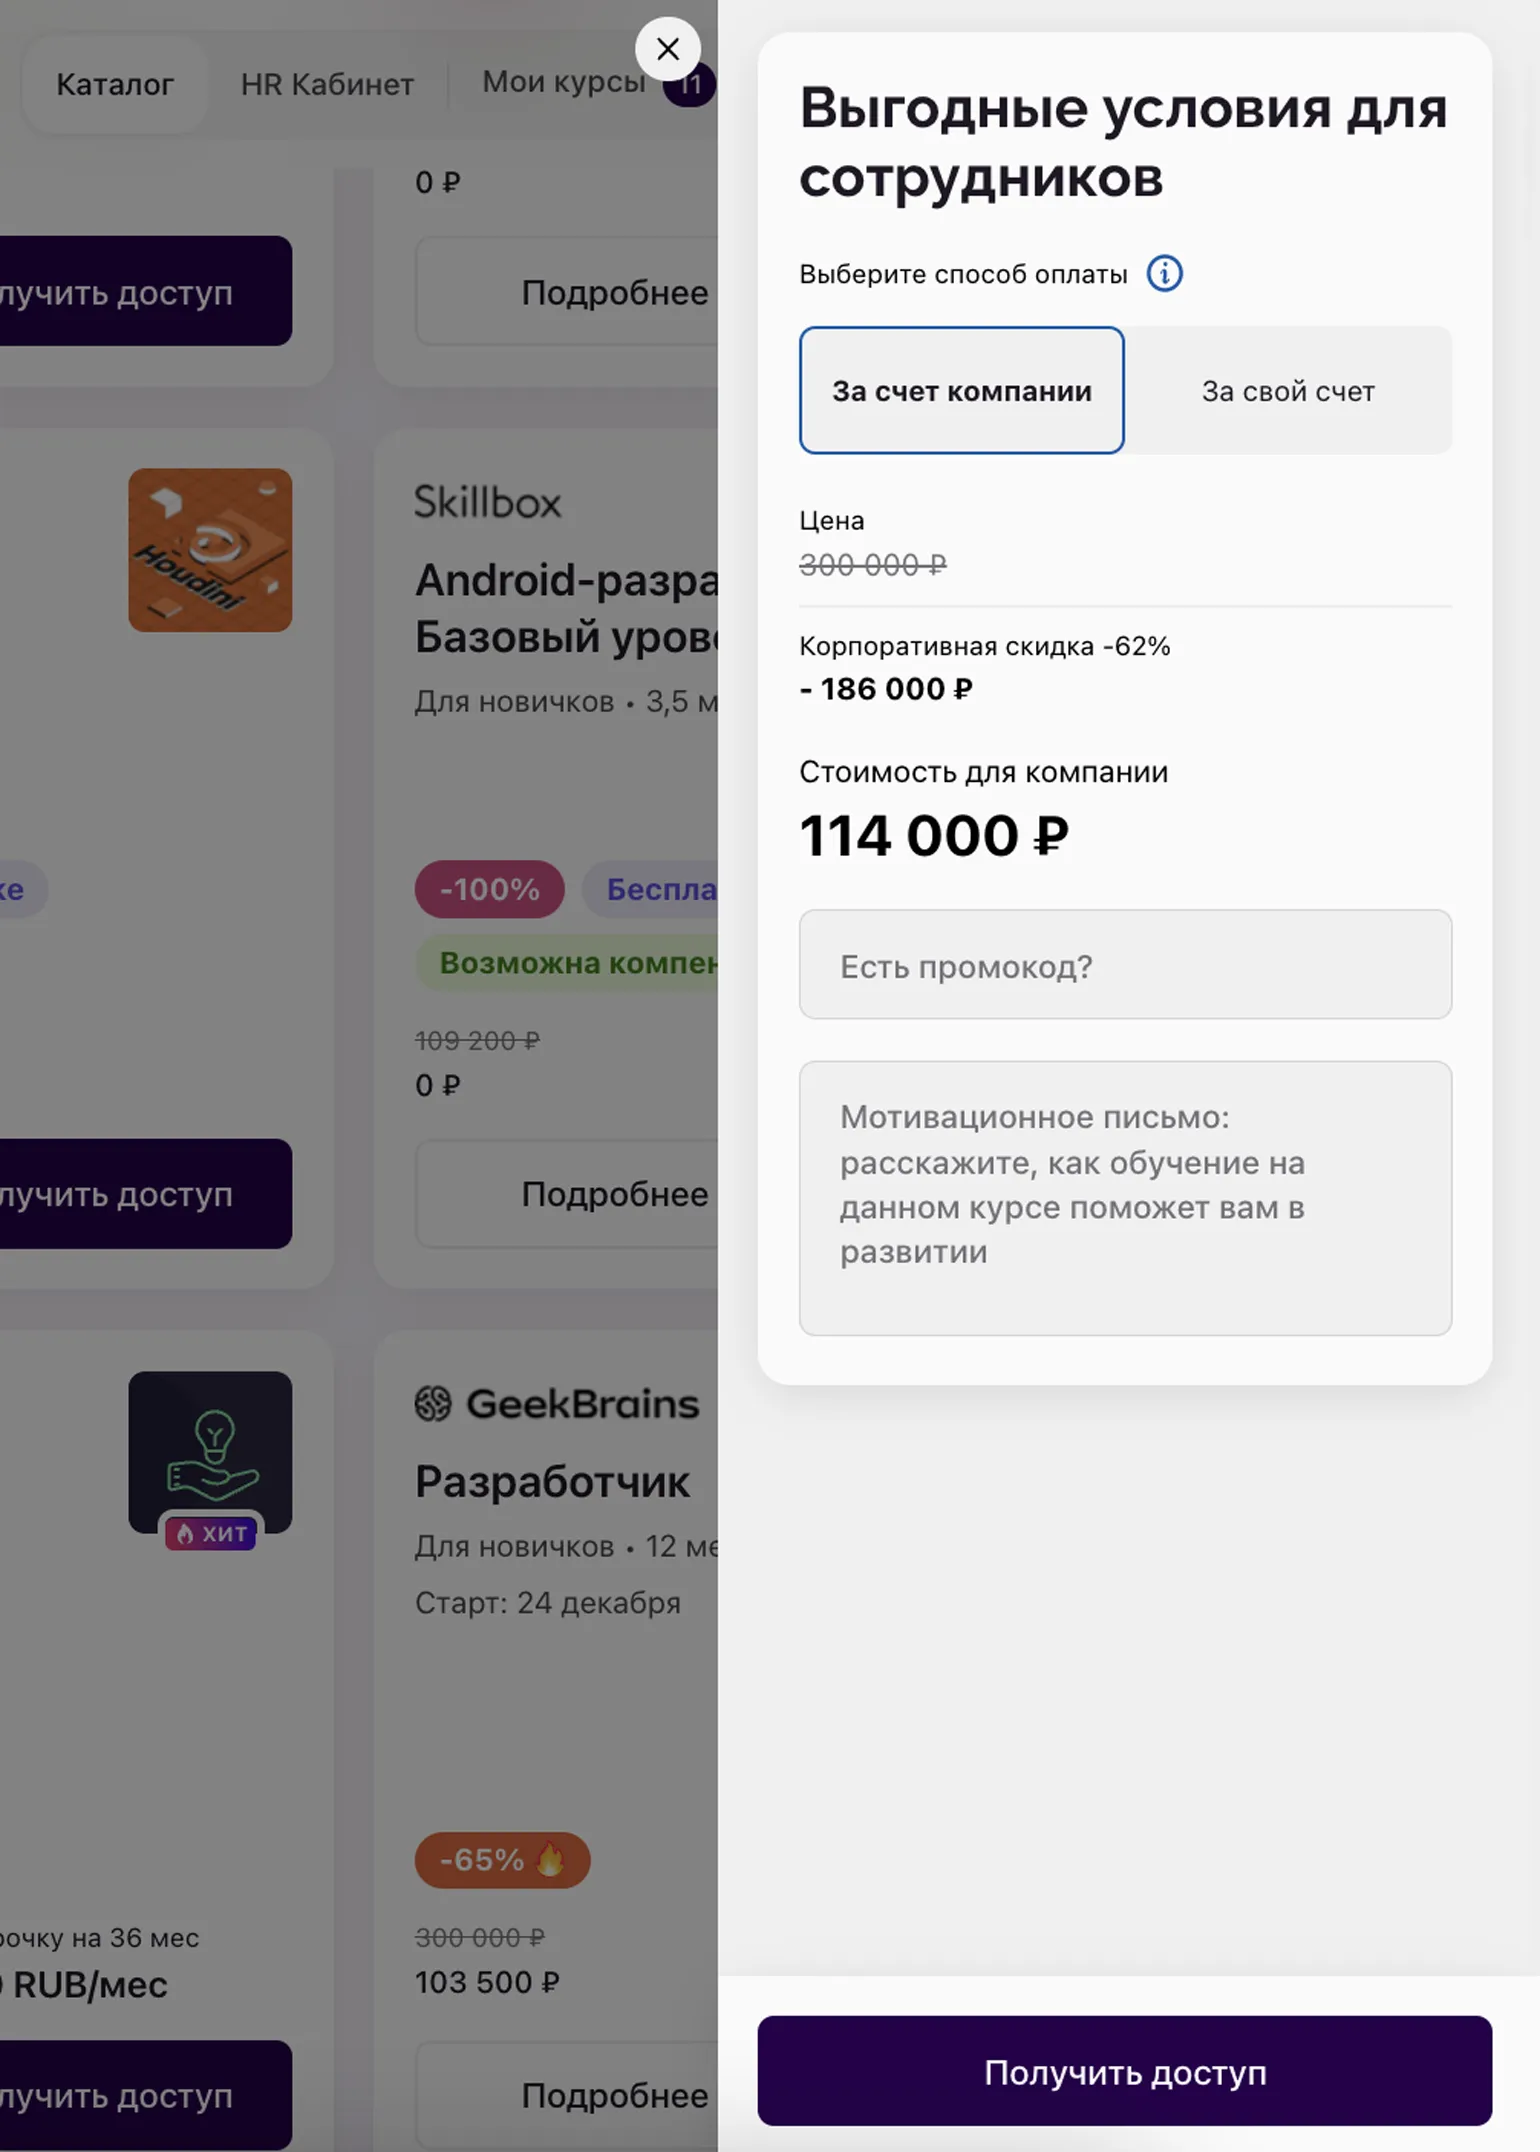Open the 'Каталог' tab

[115, 85]
